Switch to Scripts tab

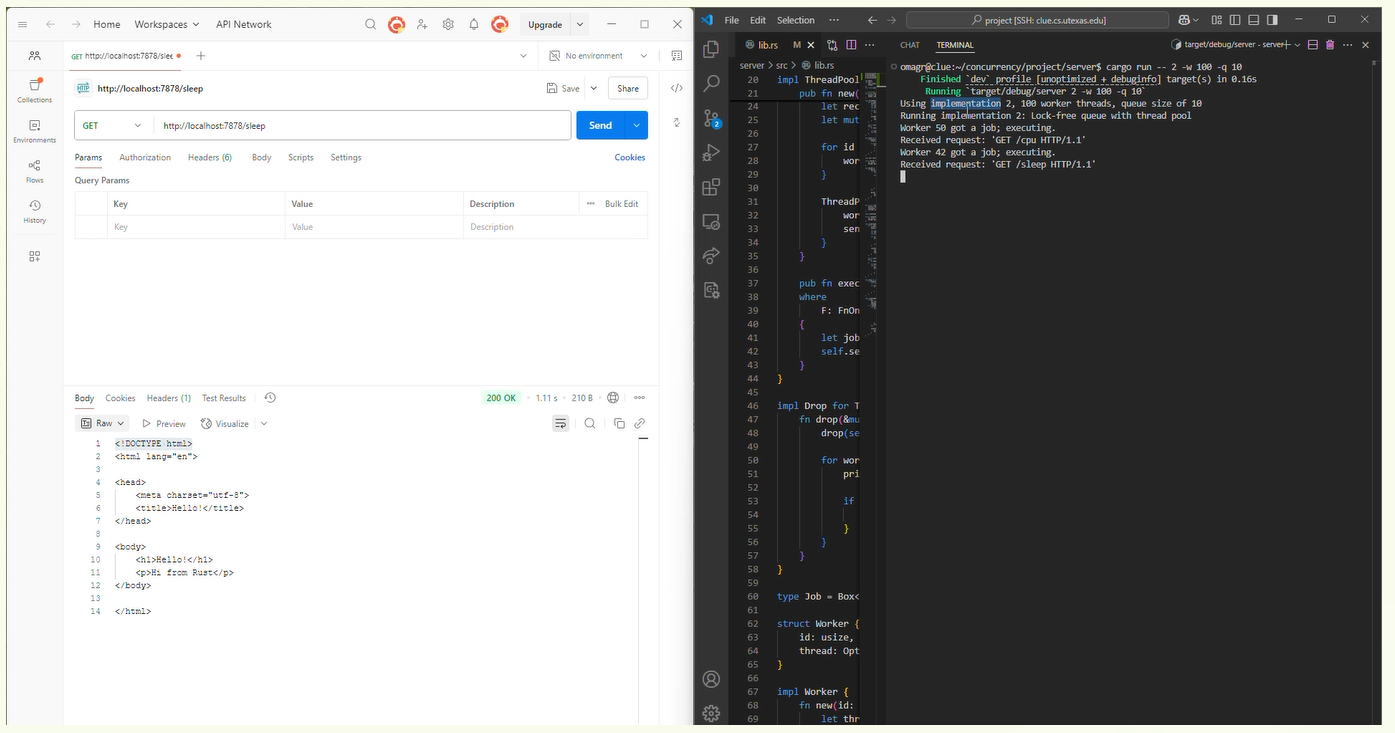[x=301, y=157]
